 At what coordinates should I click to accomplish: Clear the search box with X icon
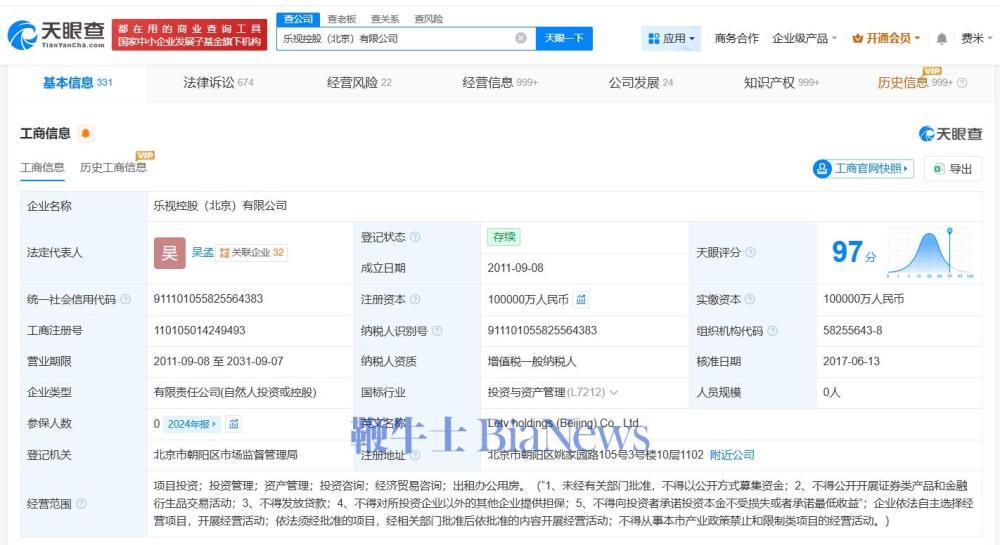coord(521,38)
